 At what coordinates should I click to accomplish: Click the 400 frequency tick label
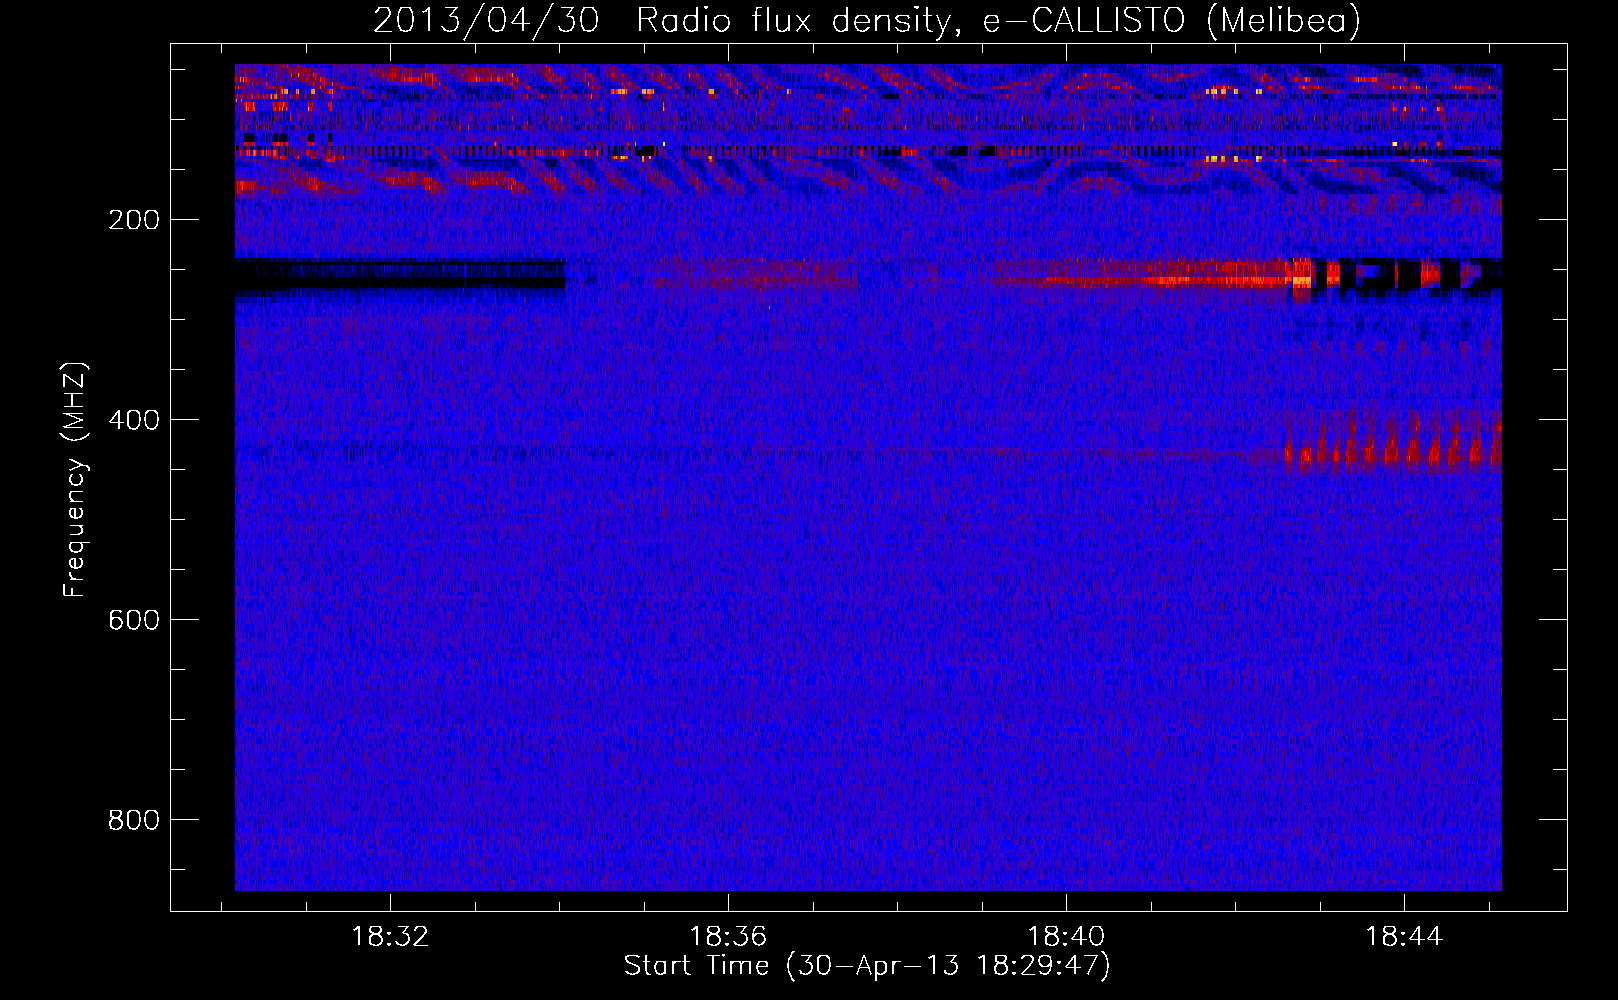pyautogui.click(x=134, y=420)
